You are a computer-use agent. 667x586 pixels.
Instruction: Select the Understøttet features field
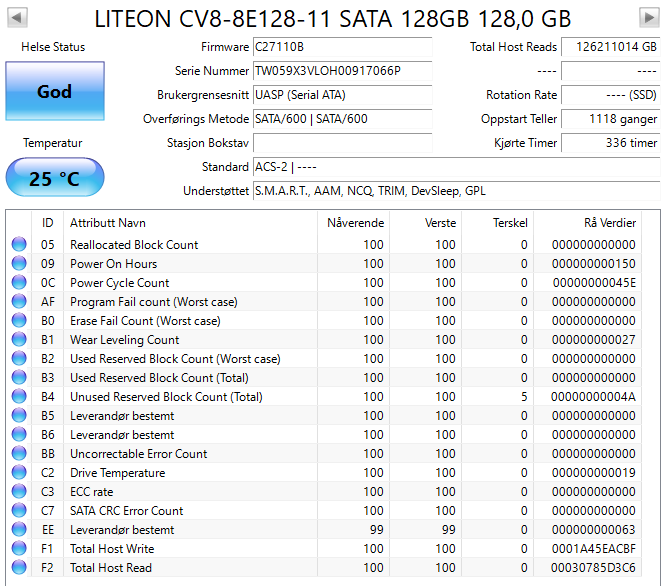coord(456,191)
